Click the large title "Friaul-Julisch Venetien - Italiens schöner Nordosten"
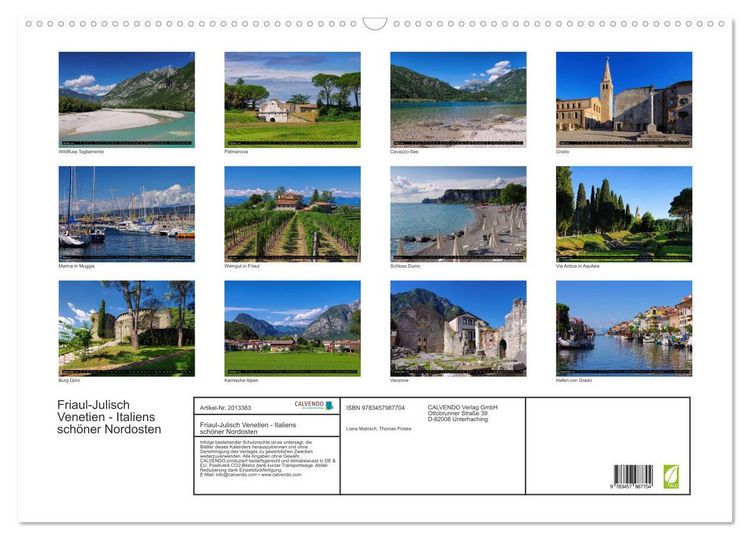 (109, 417)
